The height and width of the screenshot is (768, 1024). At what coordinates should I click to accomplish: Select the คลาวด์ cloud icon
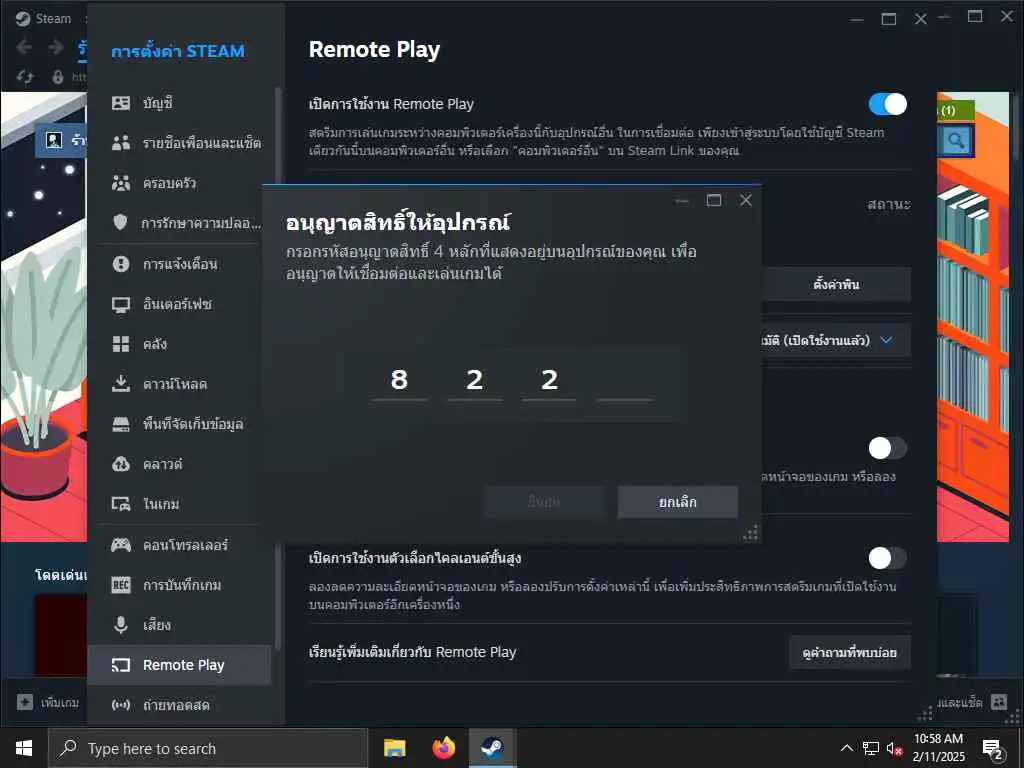click(121, 464)
